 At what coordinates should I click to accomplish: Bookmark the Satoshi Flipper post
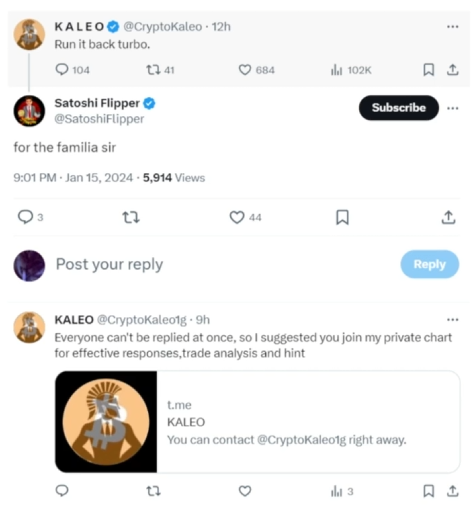pos(342,217)
